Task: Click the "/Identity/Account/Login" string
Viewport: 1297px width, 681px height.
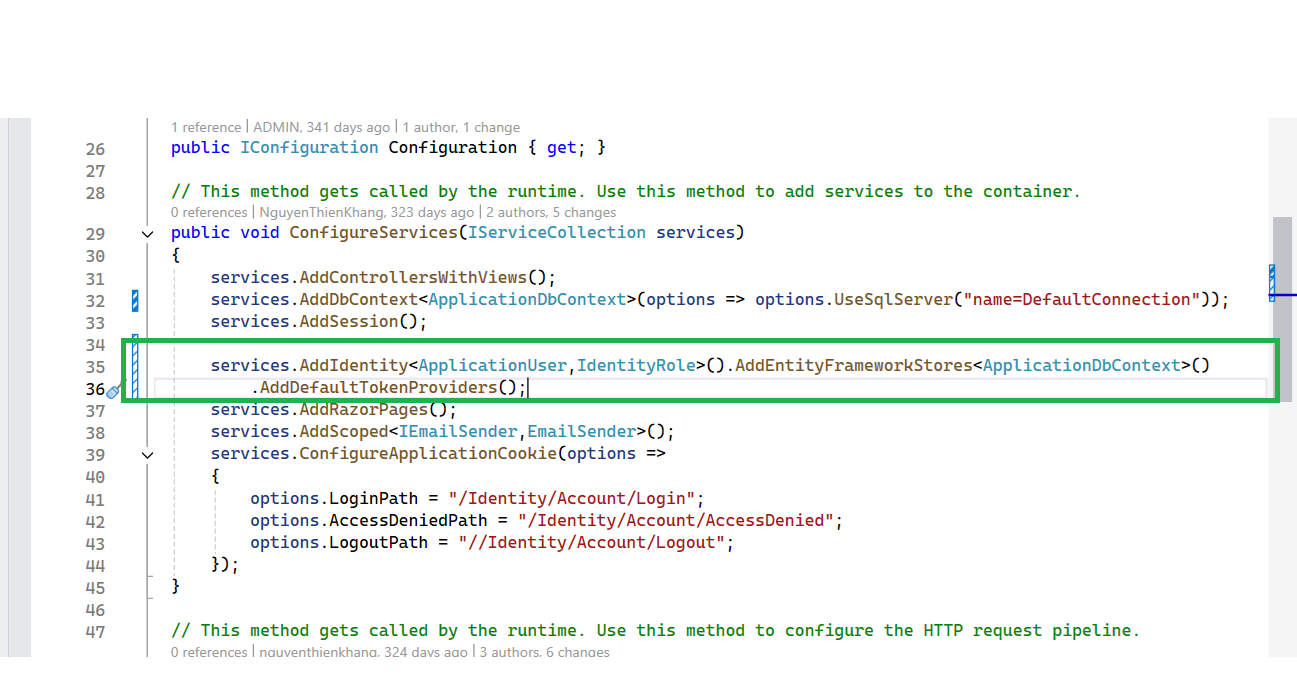Action: click(x=572, y=498)
